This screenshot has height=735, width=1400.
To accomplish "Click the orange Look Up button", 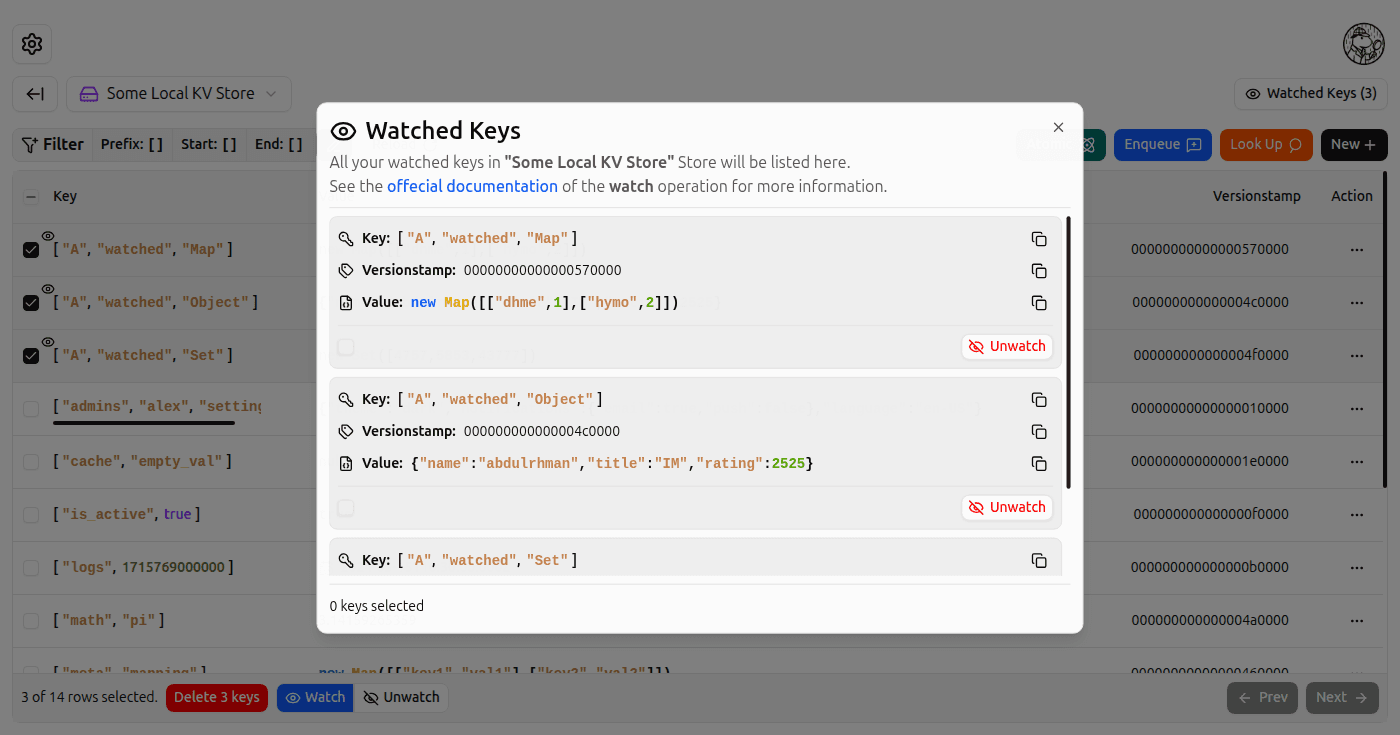I will pyautogui.click(x=1266, y=144).
